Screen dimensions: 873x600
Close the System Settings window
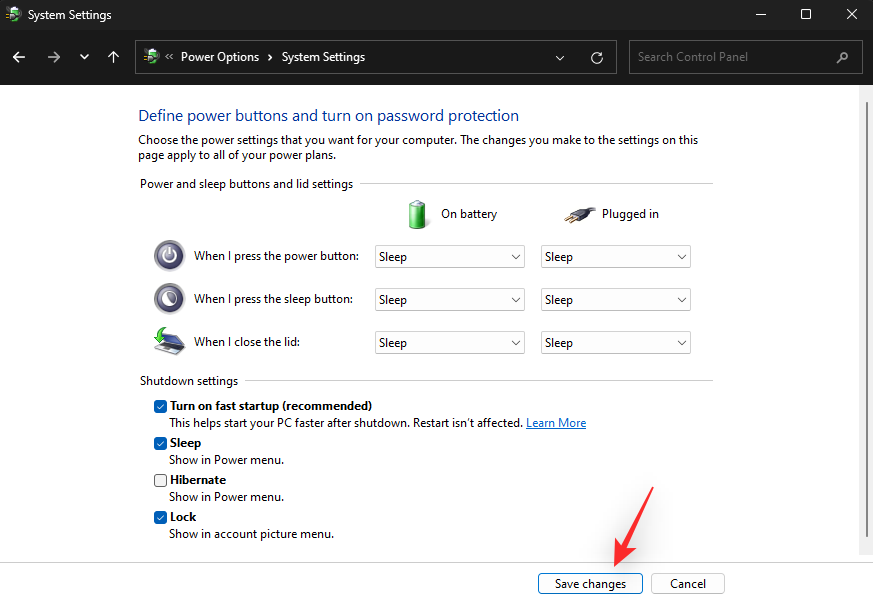tap(852, 14)
